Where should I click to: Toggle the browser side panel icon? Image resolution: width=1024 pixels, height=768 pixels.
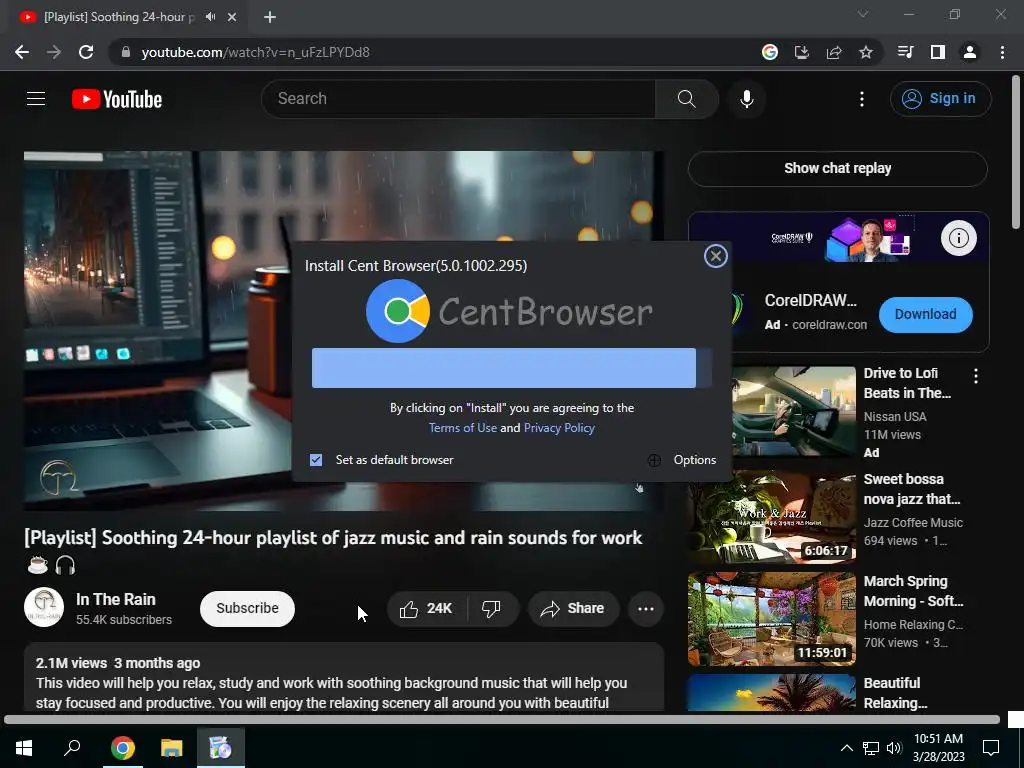pyautogui.click(x=938, y=52)
